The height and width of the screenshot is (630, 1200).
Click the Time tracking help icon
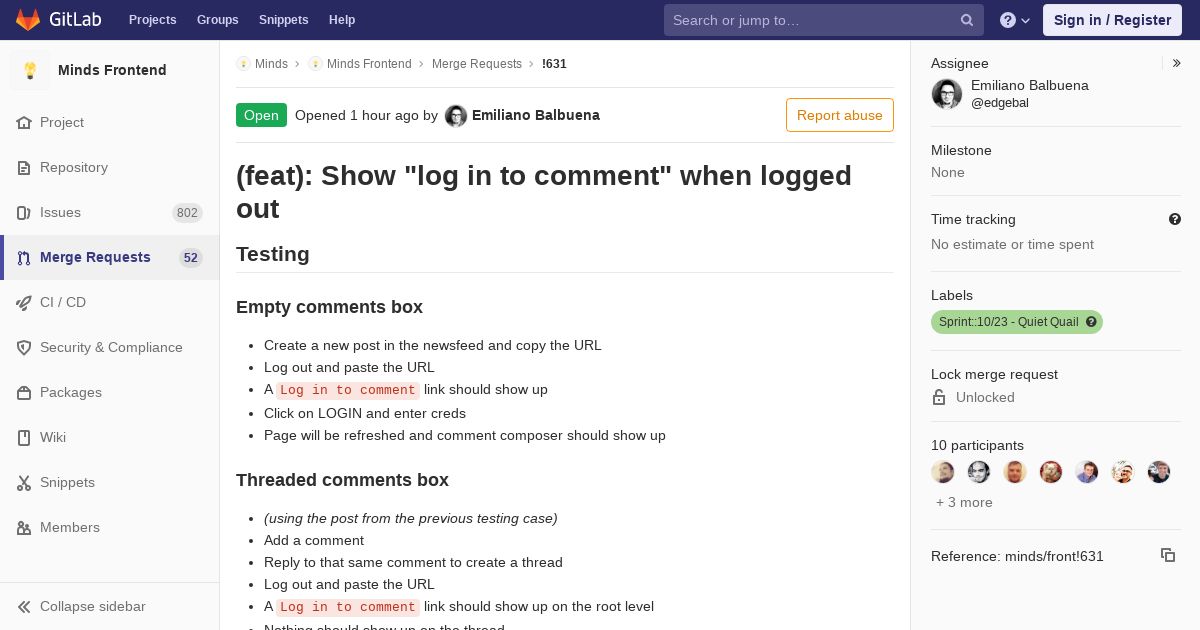click(x=1175, y=219)
